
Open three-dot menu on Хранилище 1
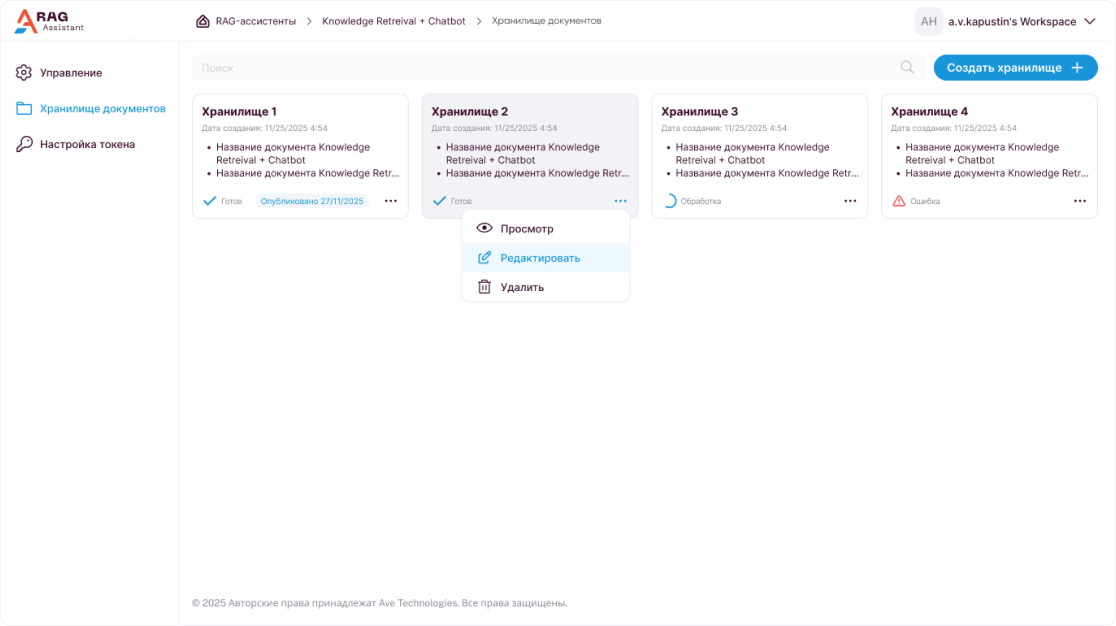(x=391, y=201)
